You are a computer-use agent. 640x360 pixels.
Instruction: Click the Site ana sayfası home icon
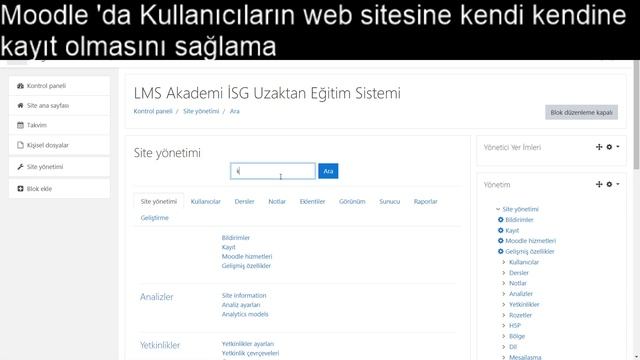pos(20,105)
